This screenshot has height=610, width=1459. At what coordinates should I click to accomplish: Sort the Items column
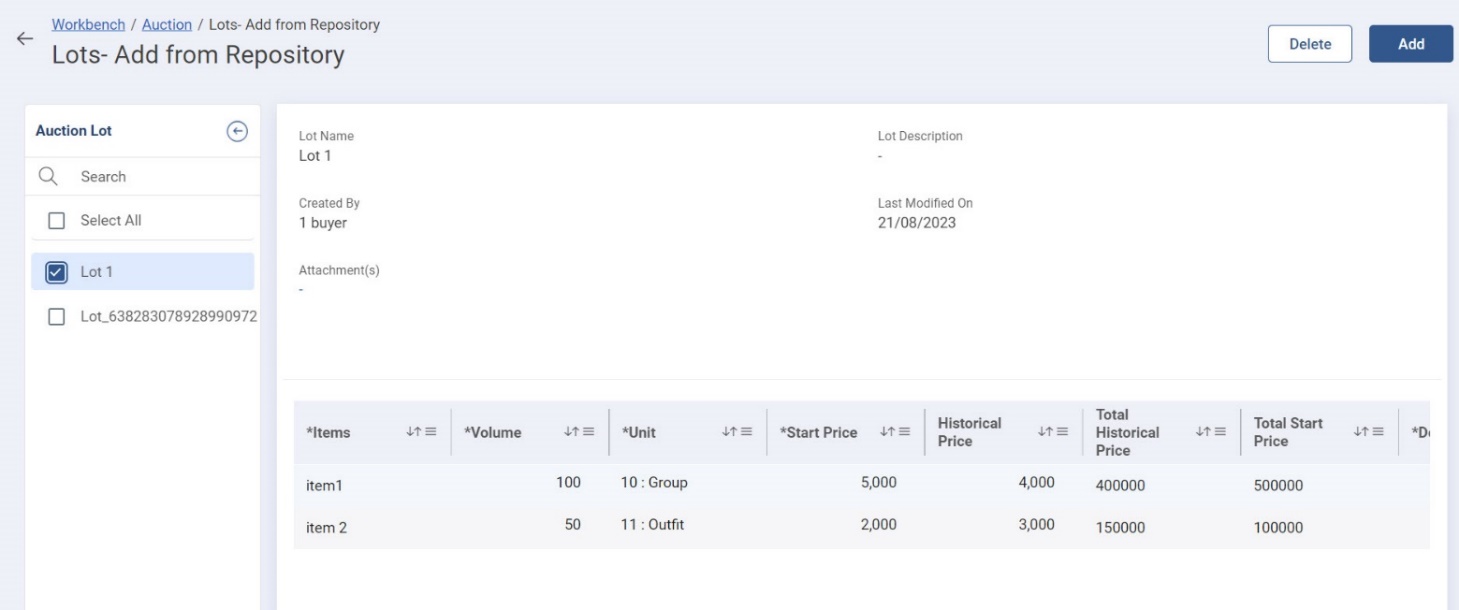pyautogui.click(x=411, y=432)
